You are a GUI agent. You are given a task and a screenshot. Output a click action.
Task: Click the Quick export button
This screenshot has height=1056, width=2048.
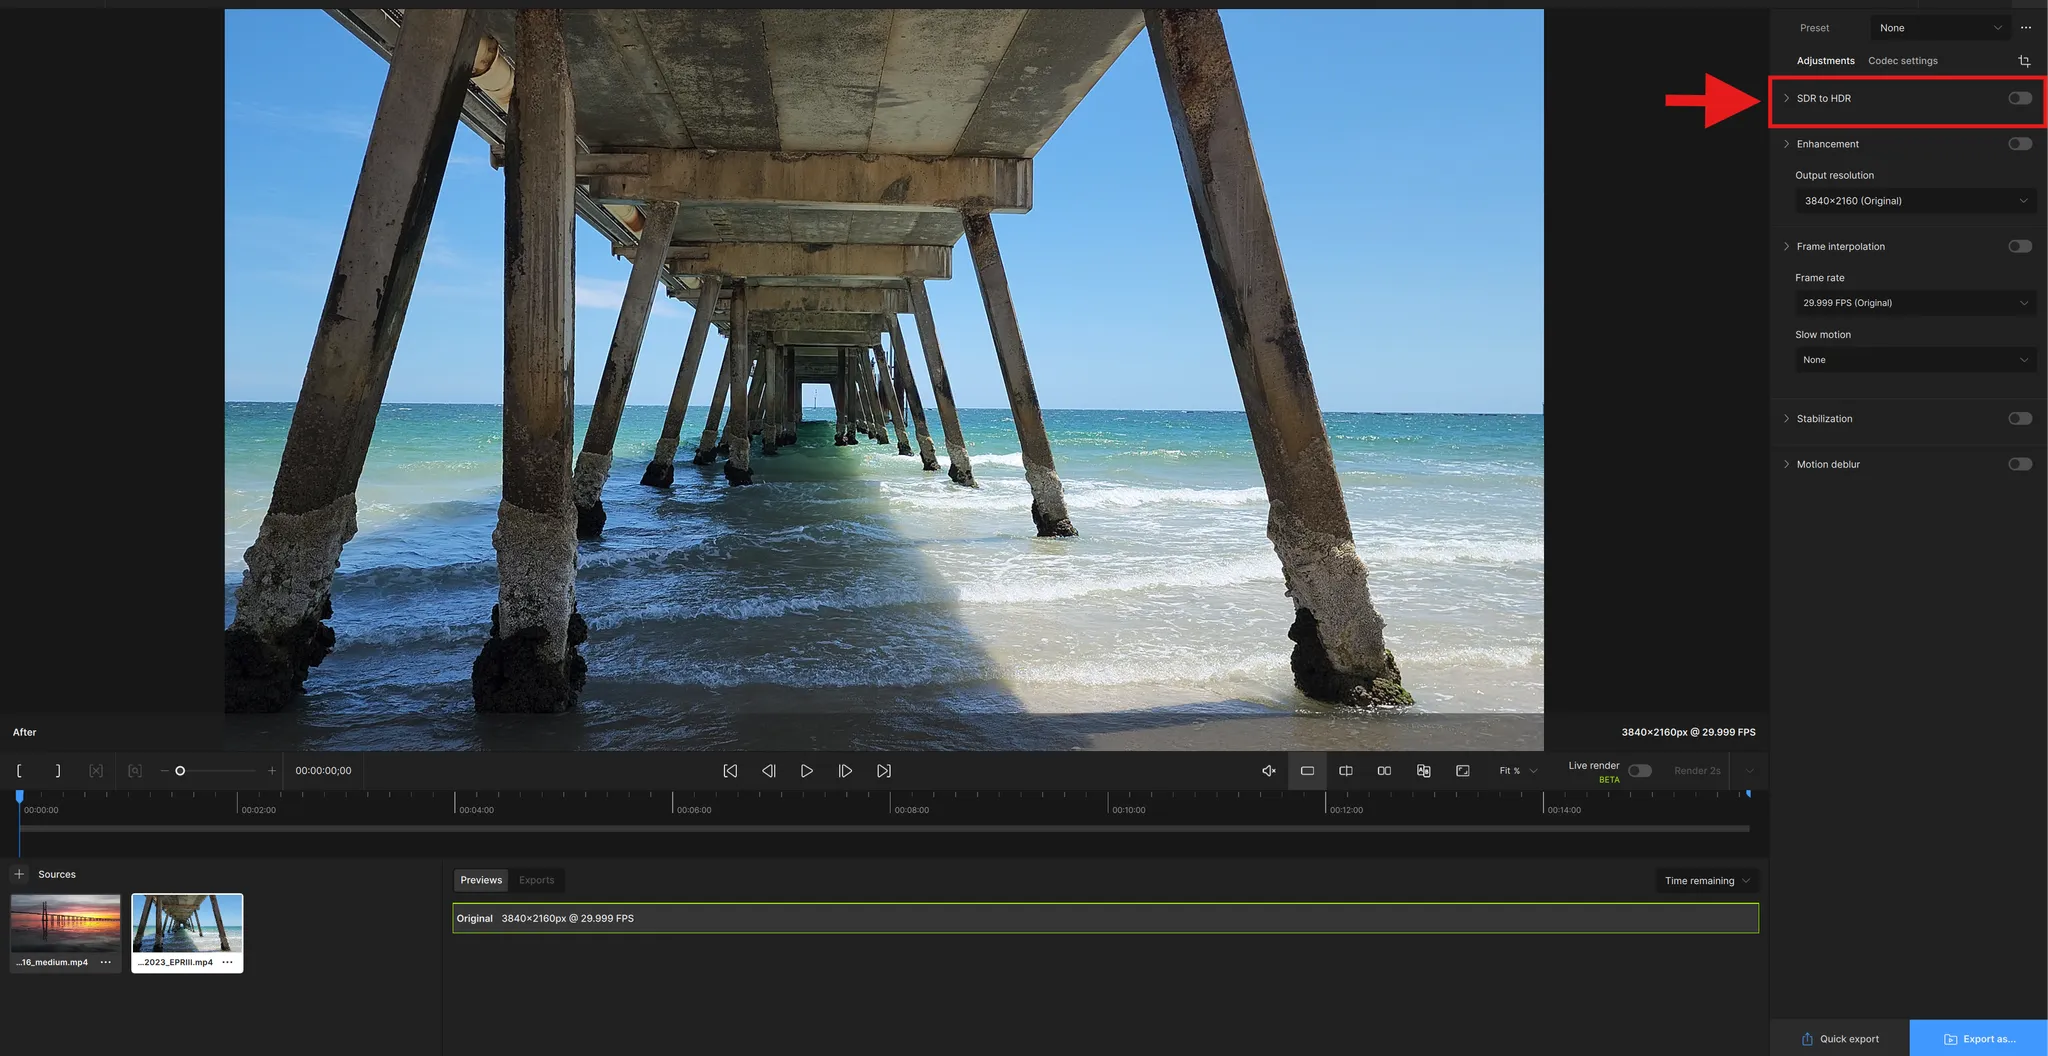tap(1839, 1039)
